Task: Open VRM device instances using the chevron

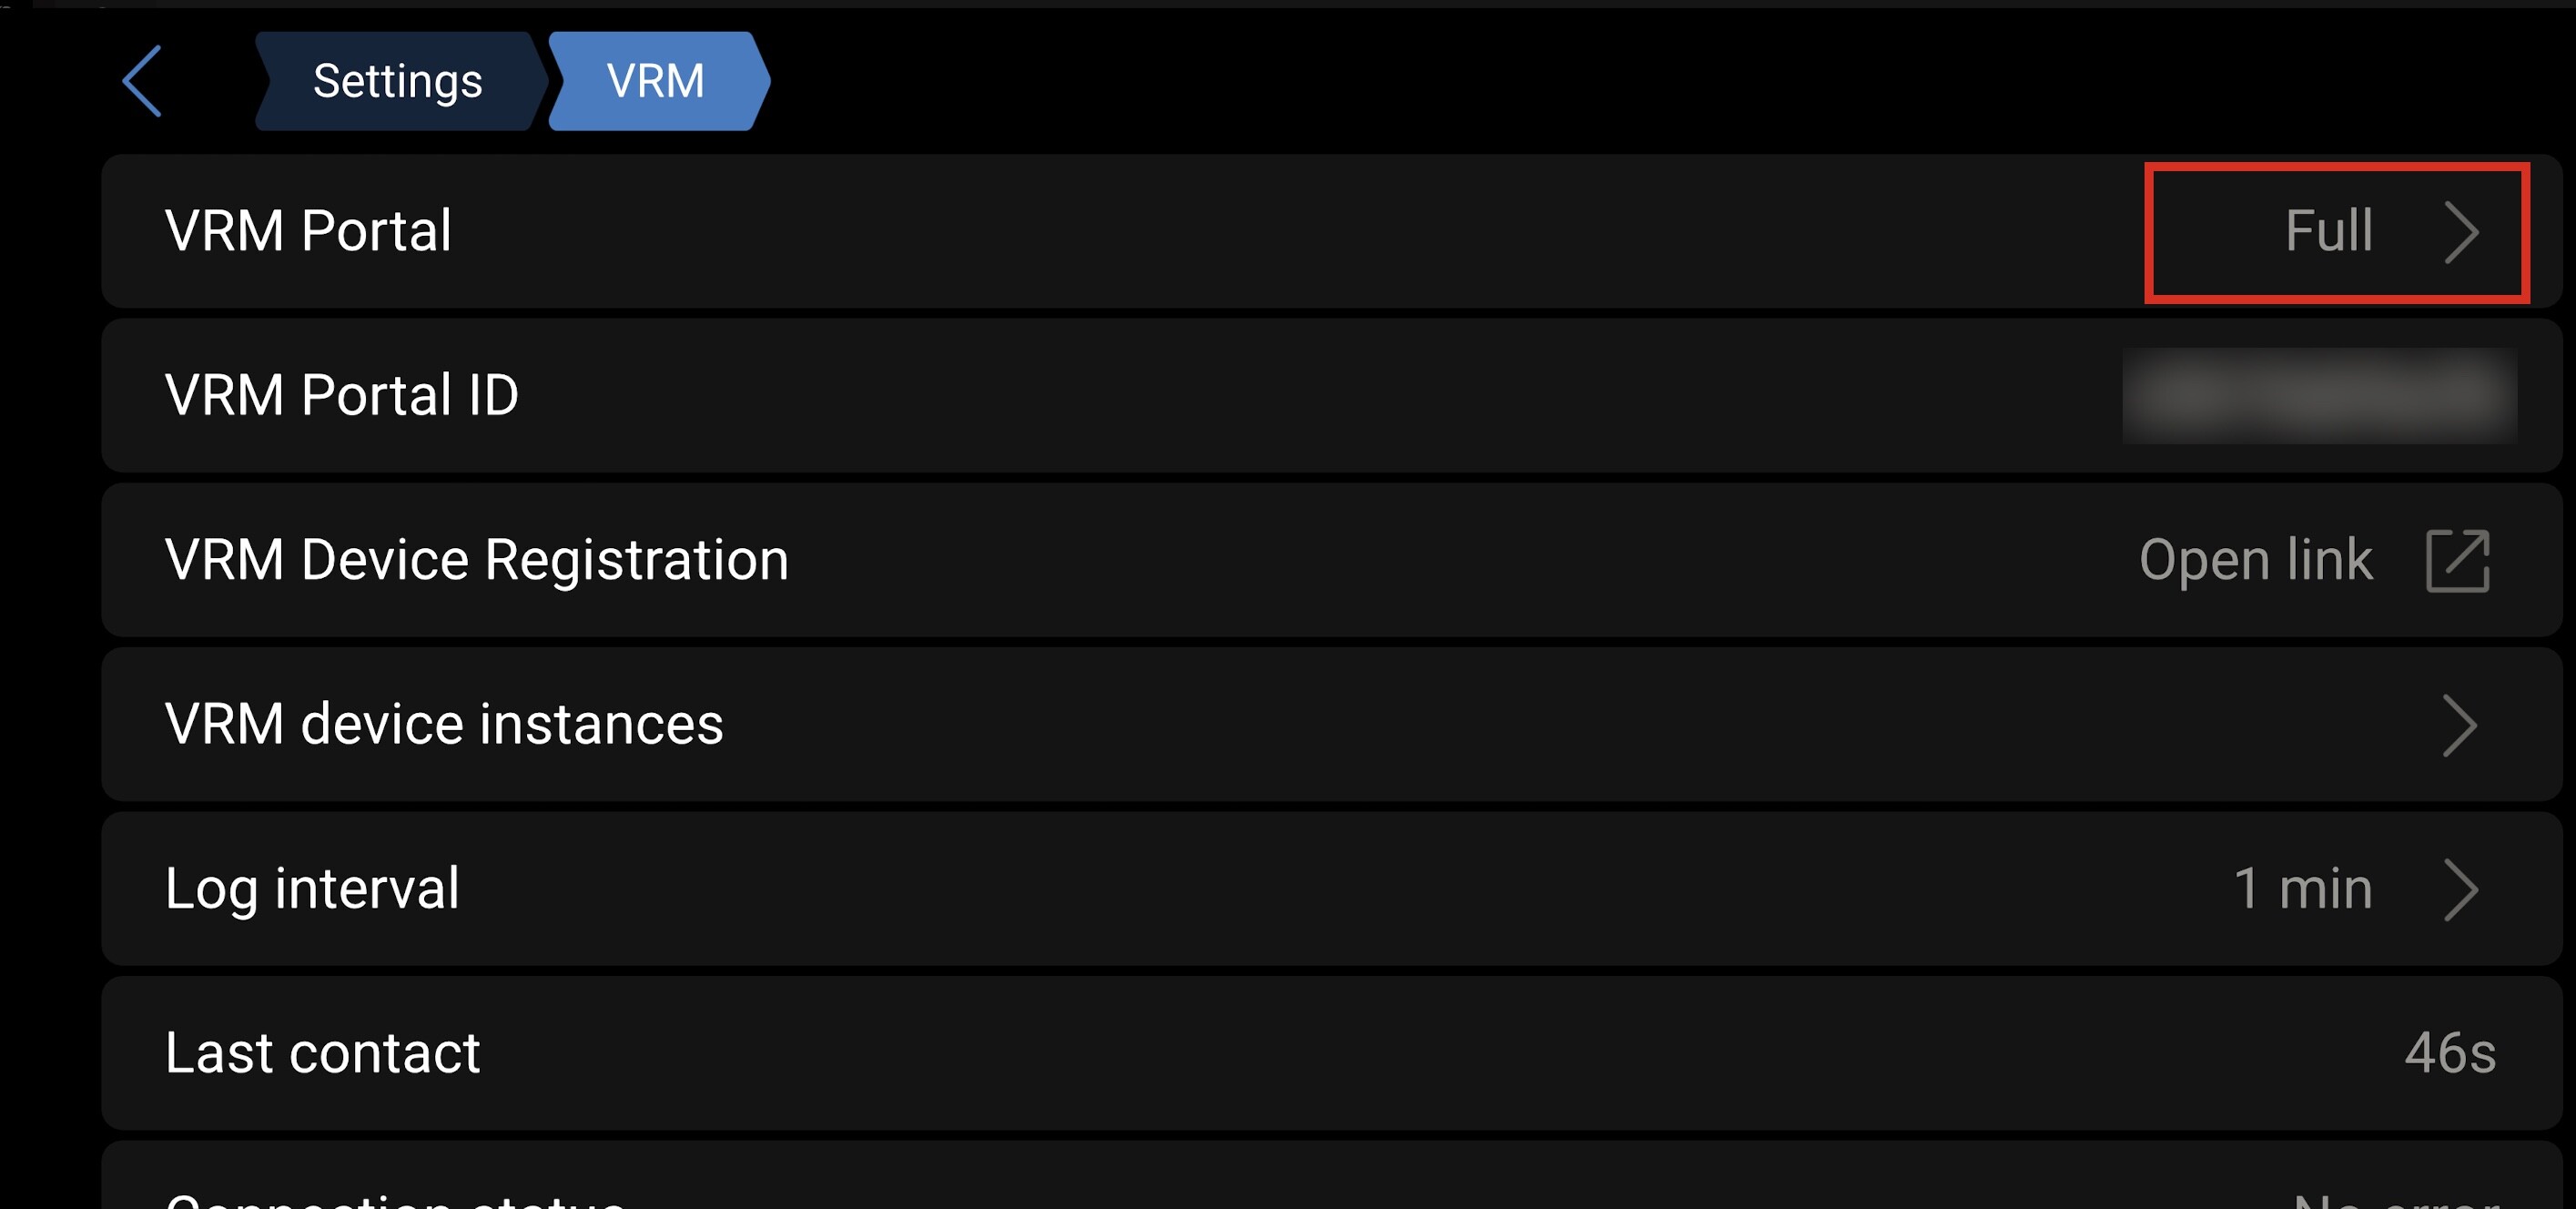Action: 2459,725
